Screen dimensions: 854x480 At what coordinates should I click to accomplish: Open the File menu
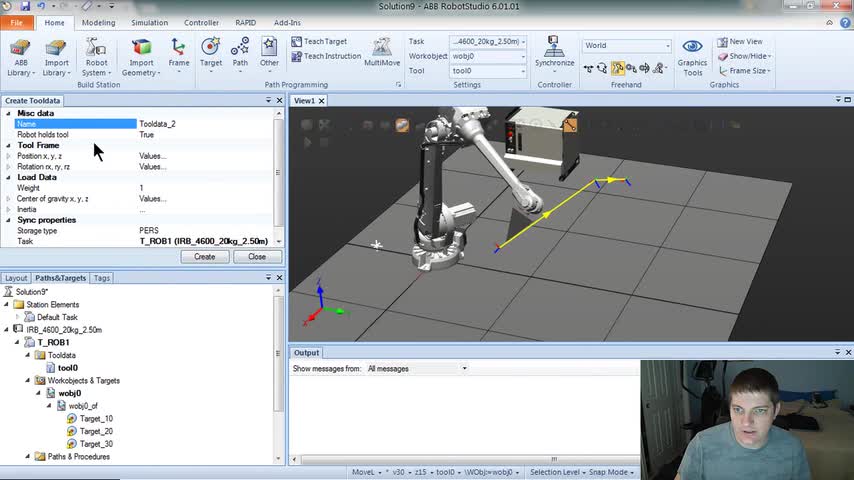17,23
